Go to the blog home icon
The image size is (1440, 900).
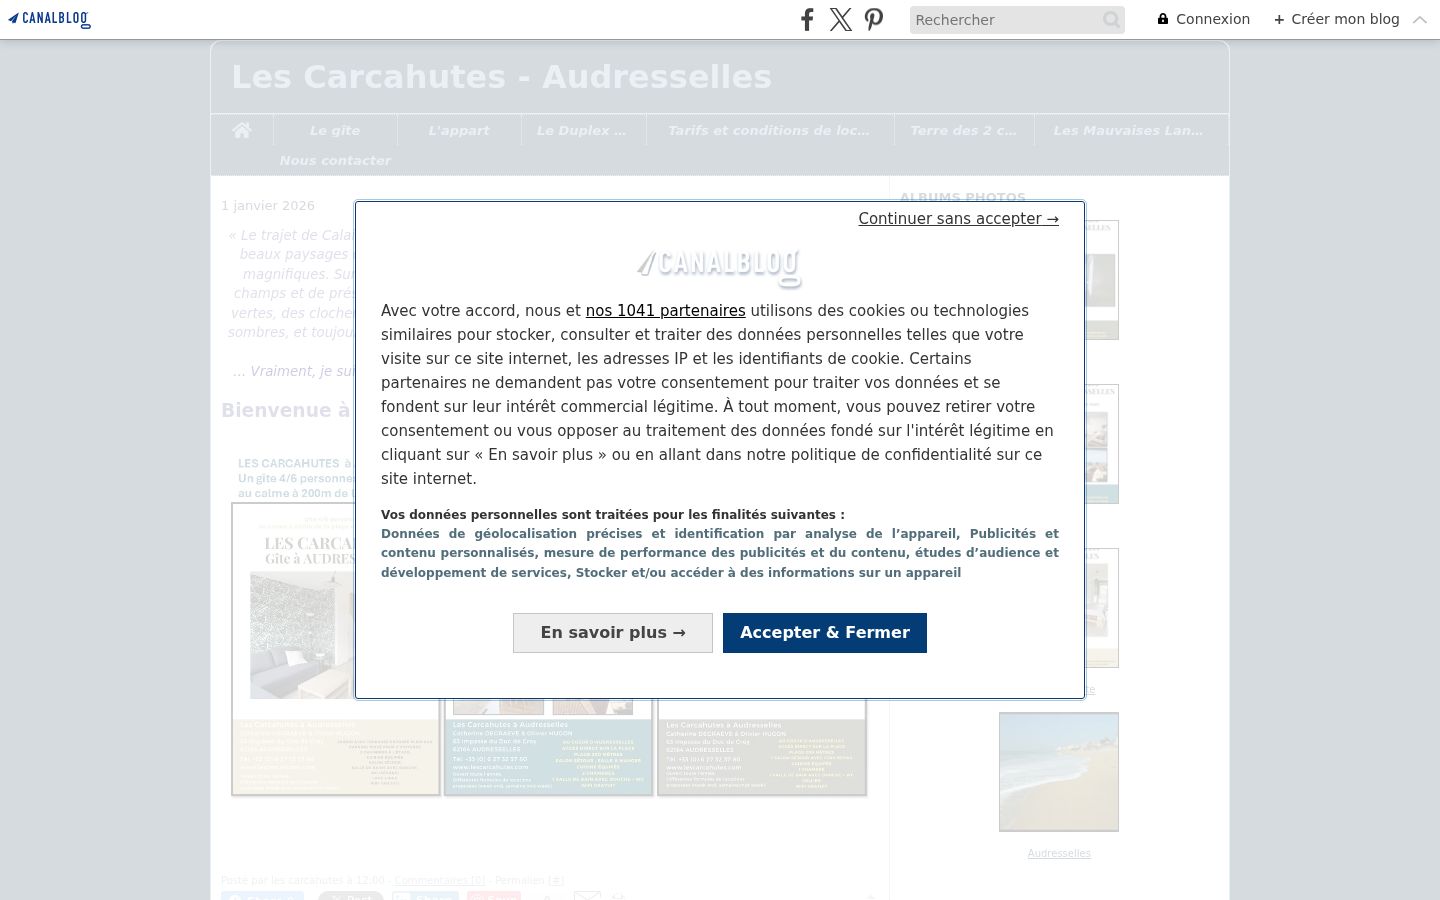click(x=241, y=130)
